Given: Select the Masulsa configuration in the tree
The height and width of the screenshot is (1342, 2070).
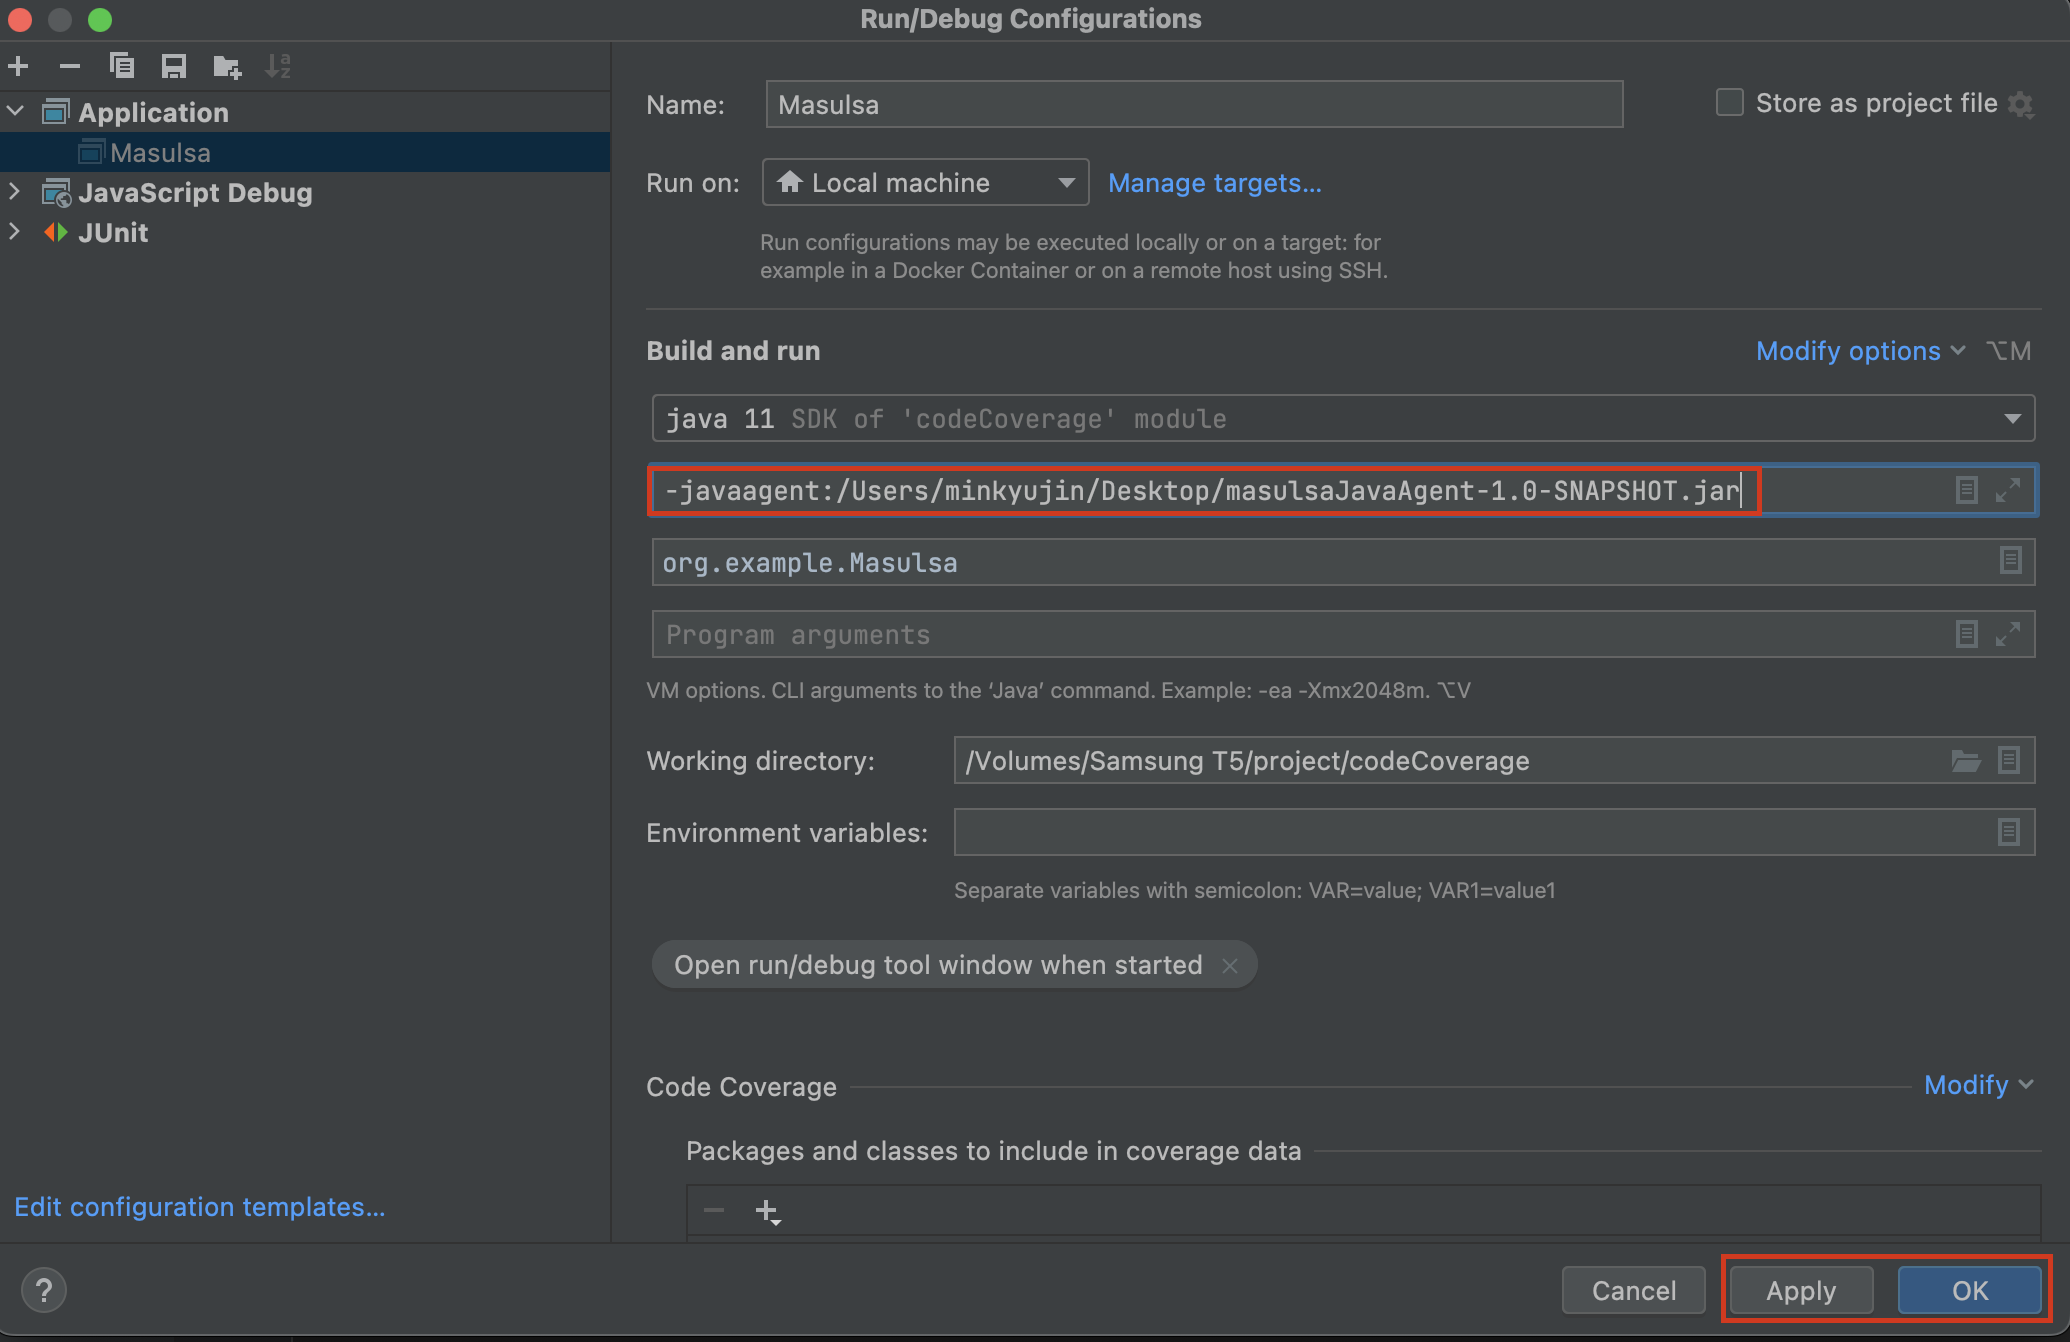Looking at the screenshot, I should (160, 153).
